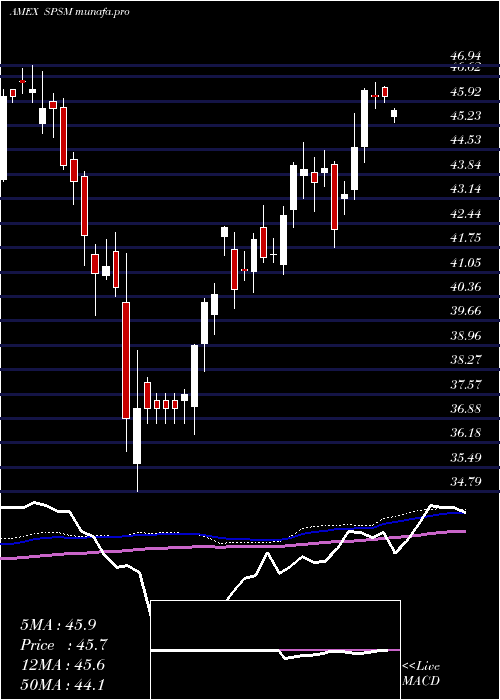The width and height of the screenshot is (500, 700).
Task: Click the 40.36 price level label
Action: 466,286
